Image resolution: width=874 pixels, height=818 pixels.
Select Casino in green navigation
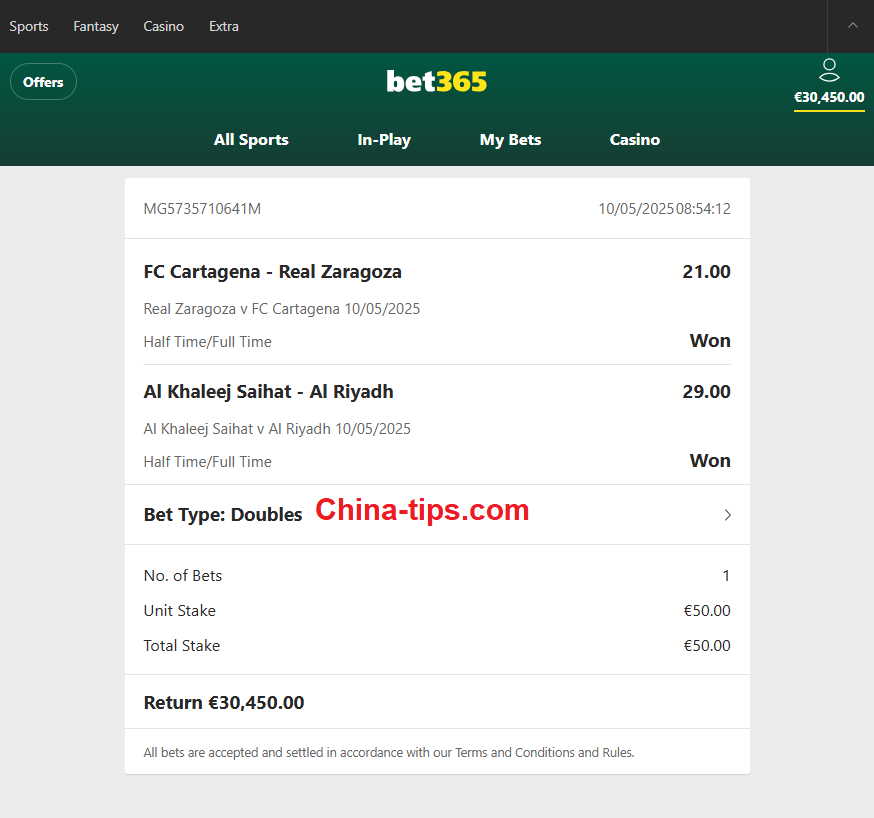coord(634,139)
